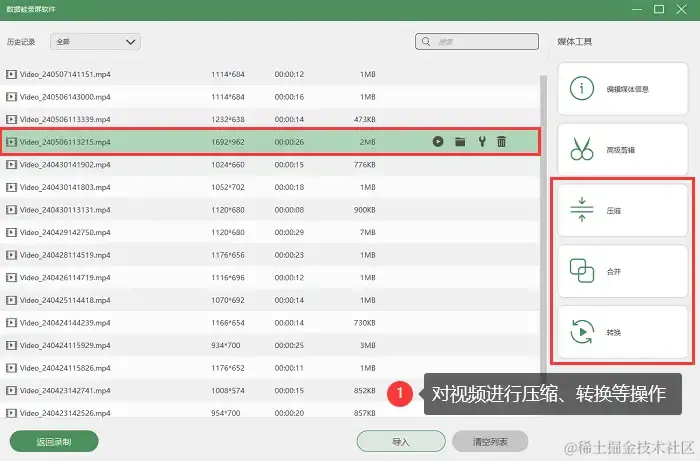Open the 合并 merge tool
Viewport: 700px width, 461px height.
pos(623,271)
